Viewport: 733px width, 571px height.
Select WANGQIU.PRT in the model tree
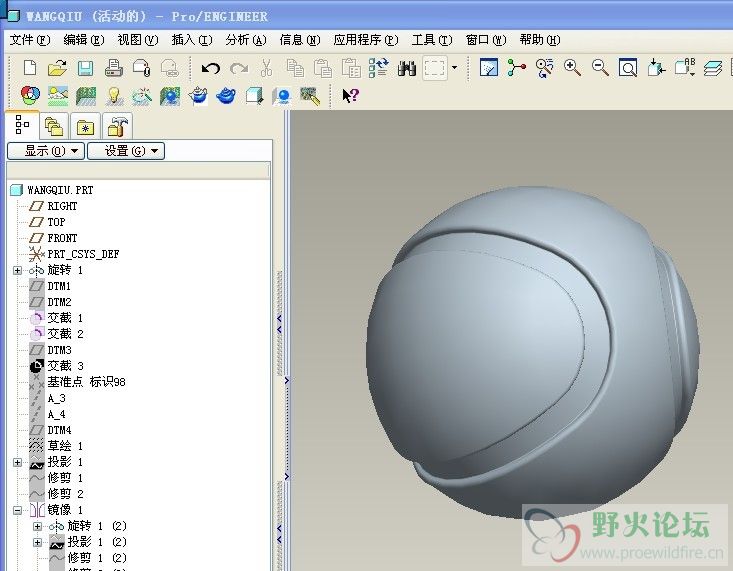click(x=60, y=190)
